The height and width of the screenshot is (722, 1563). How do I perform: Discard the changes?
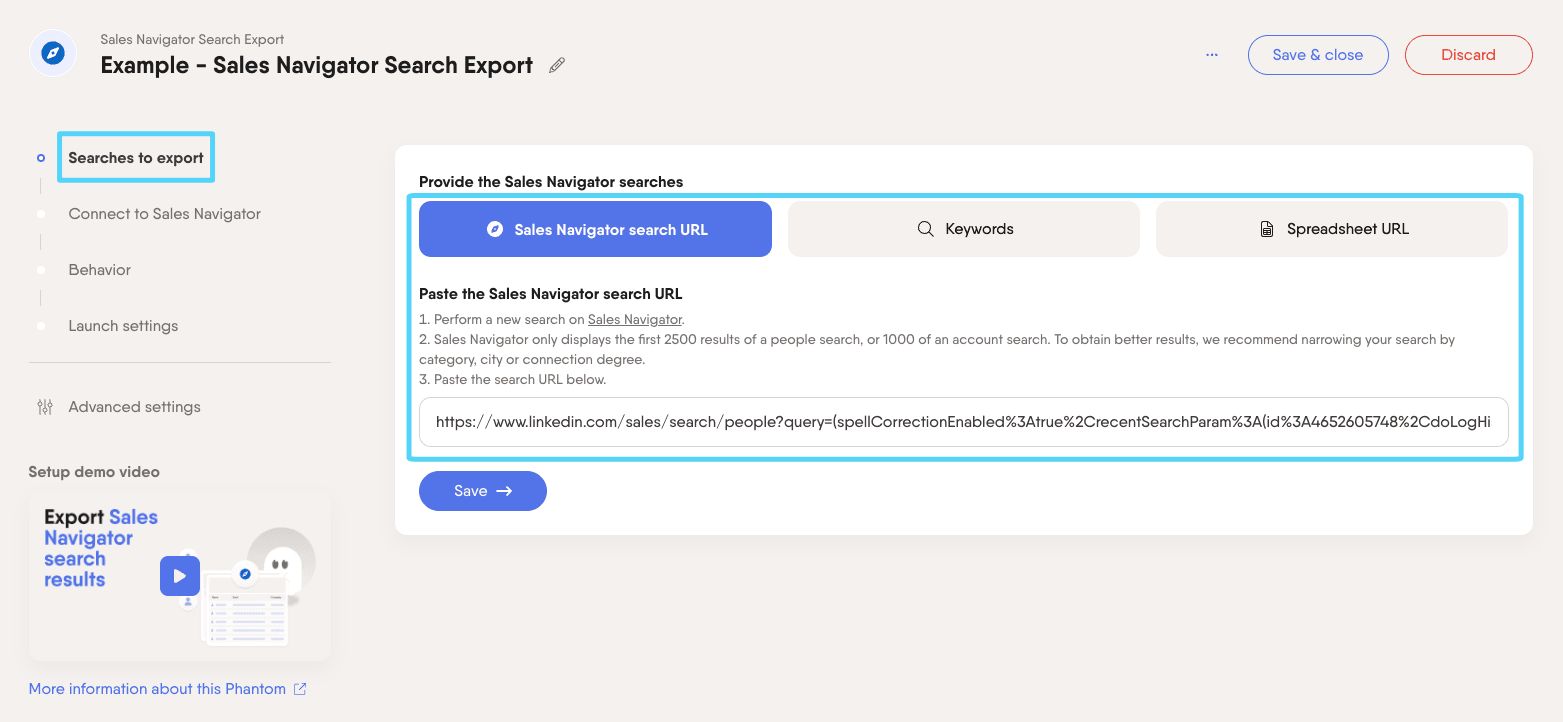point(1468,55)
